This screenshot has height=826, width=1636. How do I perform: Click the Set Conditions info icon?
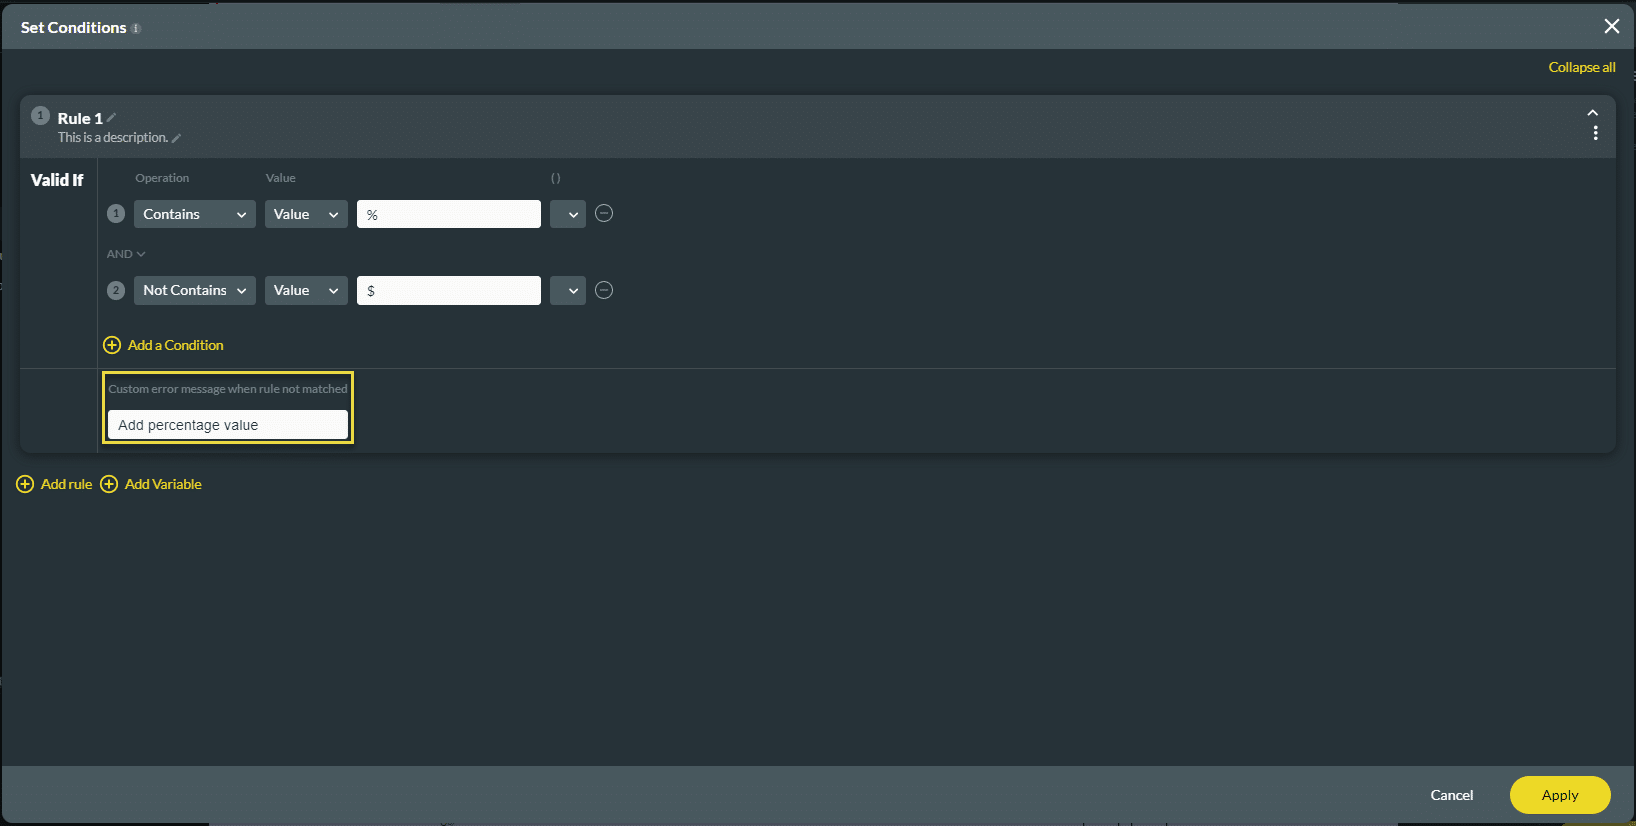(x=134, y=27)
